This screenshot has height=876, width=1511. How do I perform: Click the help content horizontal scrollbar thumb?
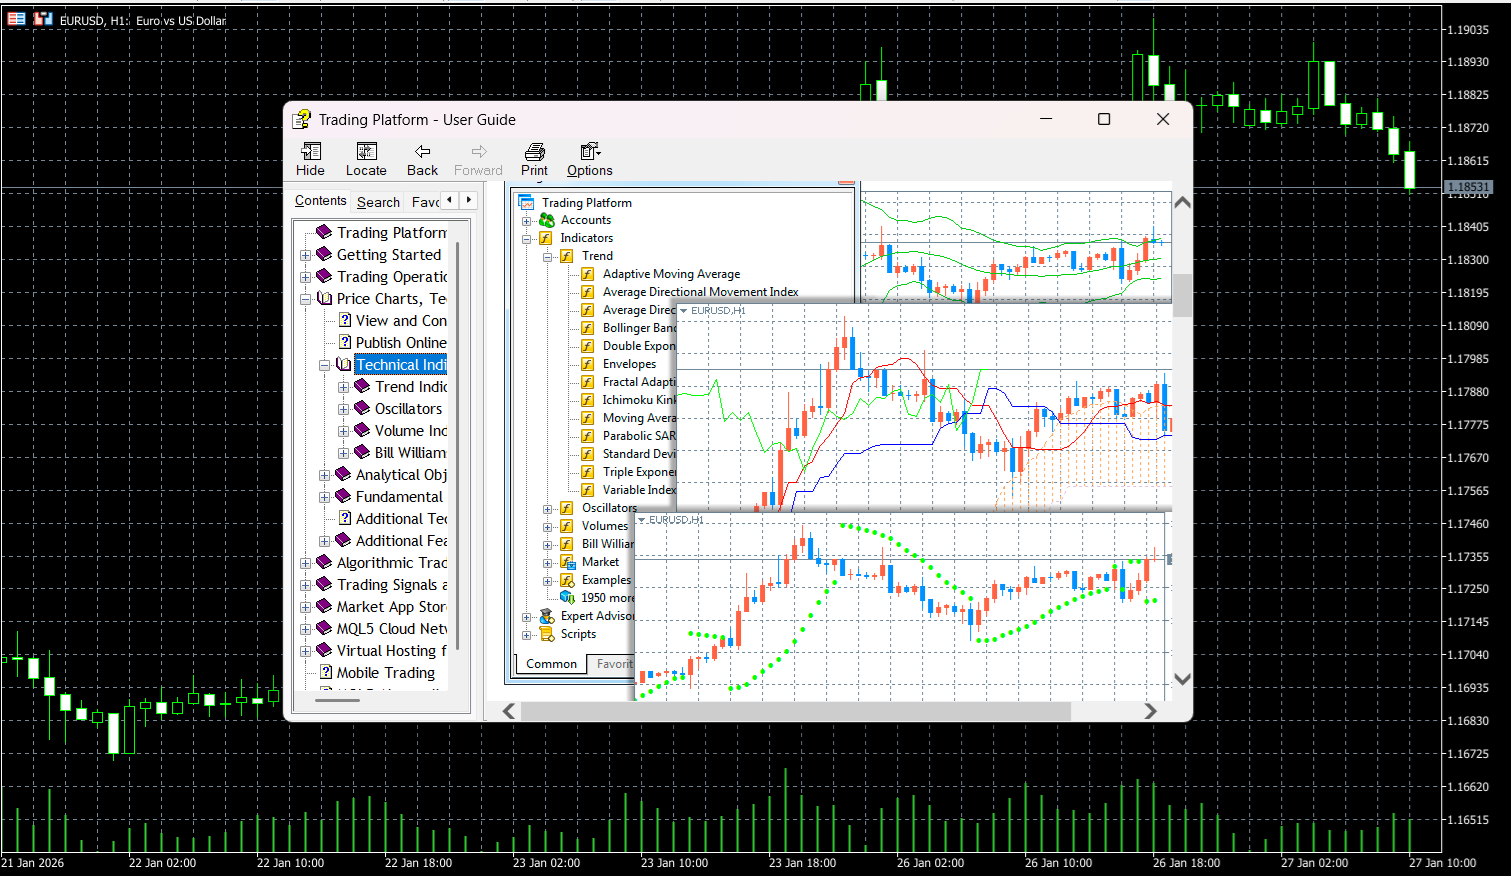(x=795, y=711)
